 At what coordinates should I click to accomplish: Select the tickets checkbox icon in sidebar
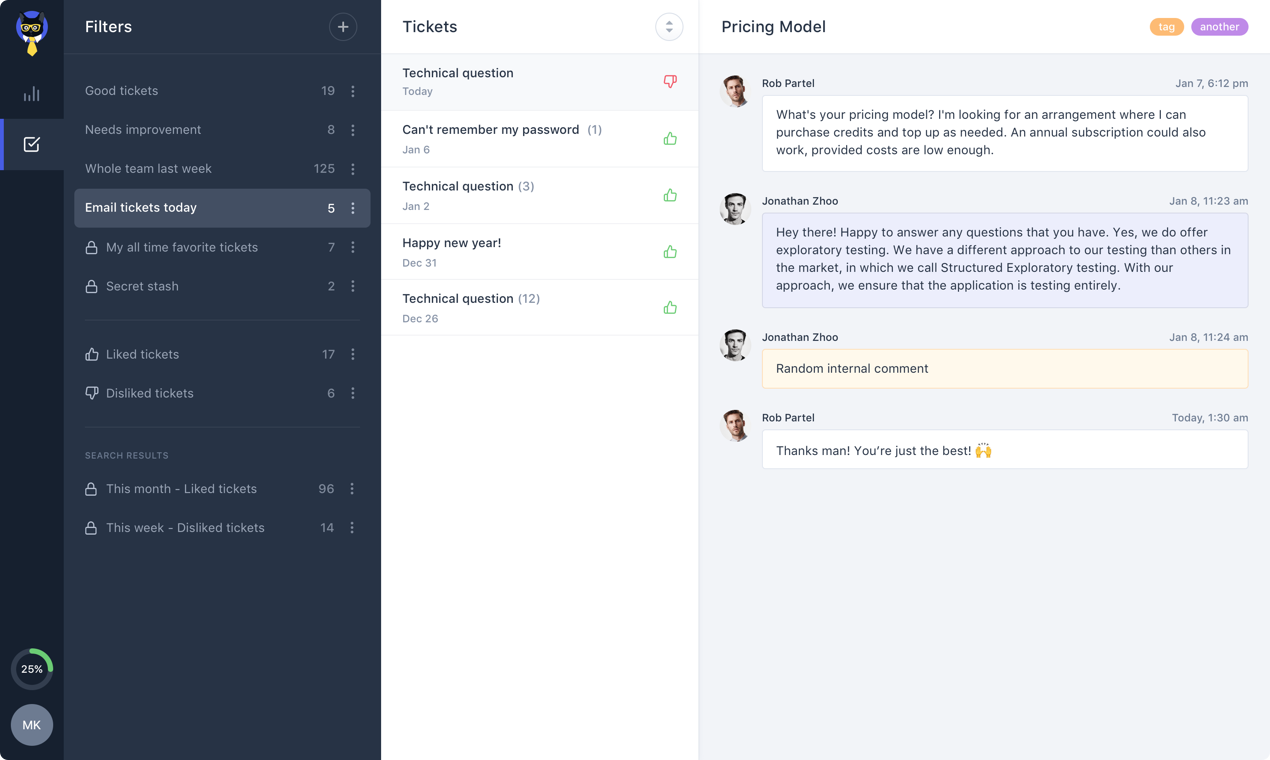click(31, 143)
